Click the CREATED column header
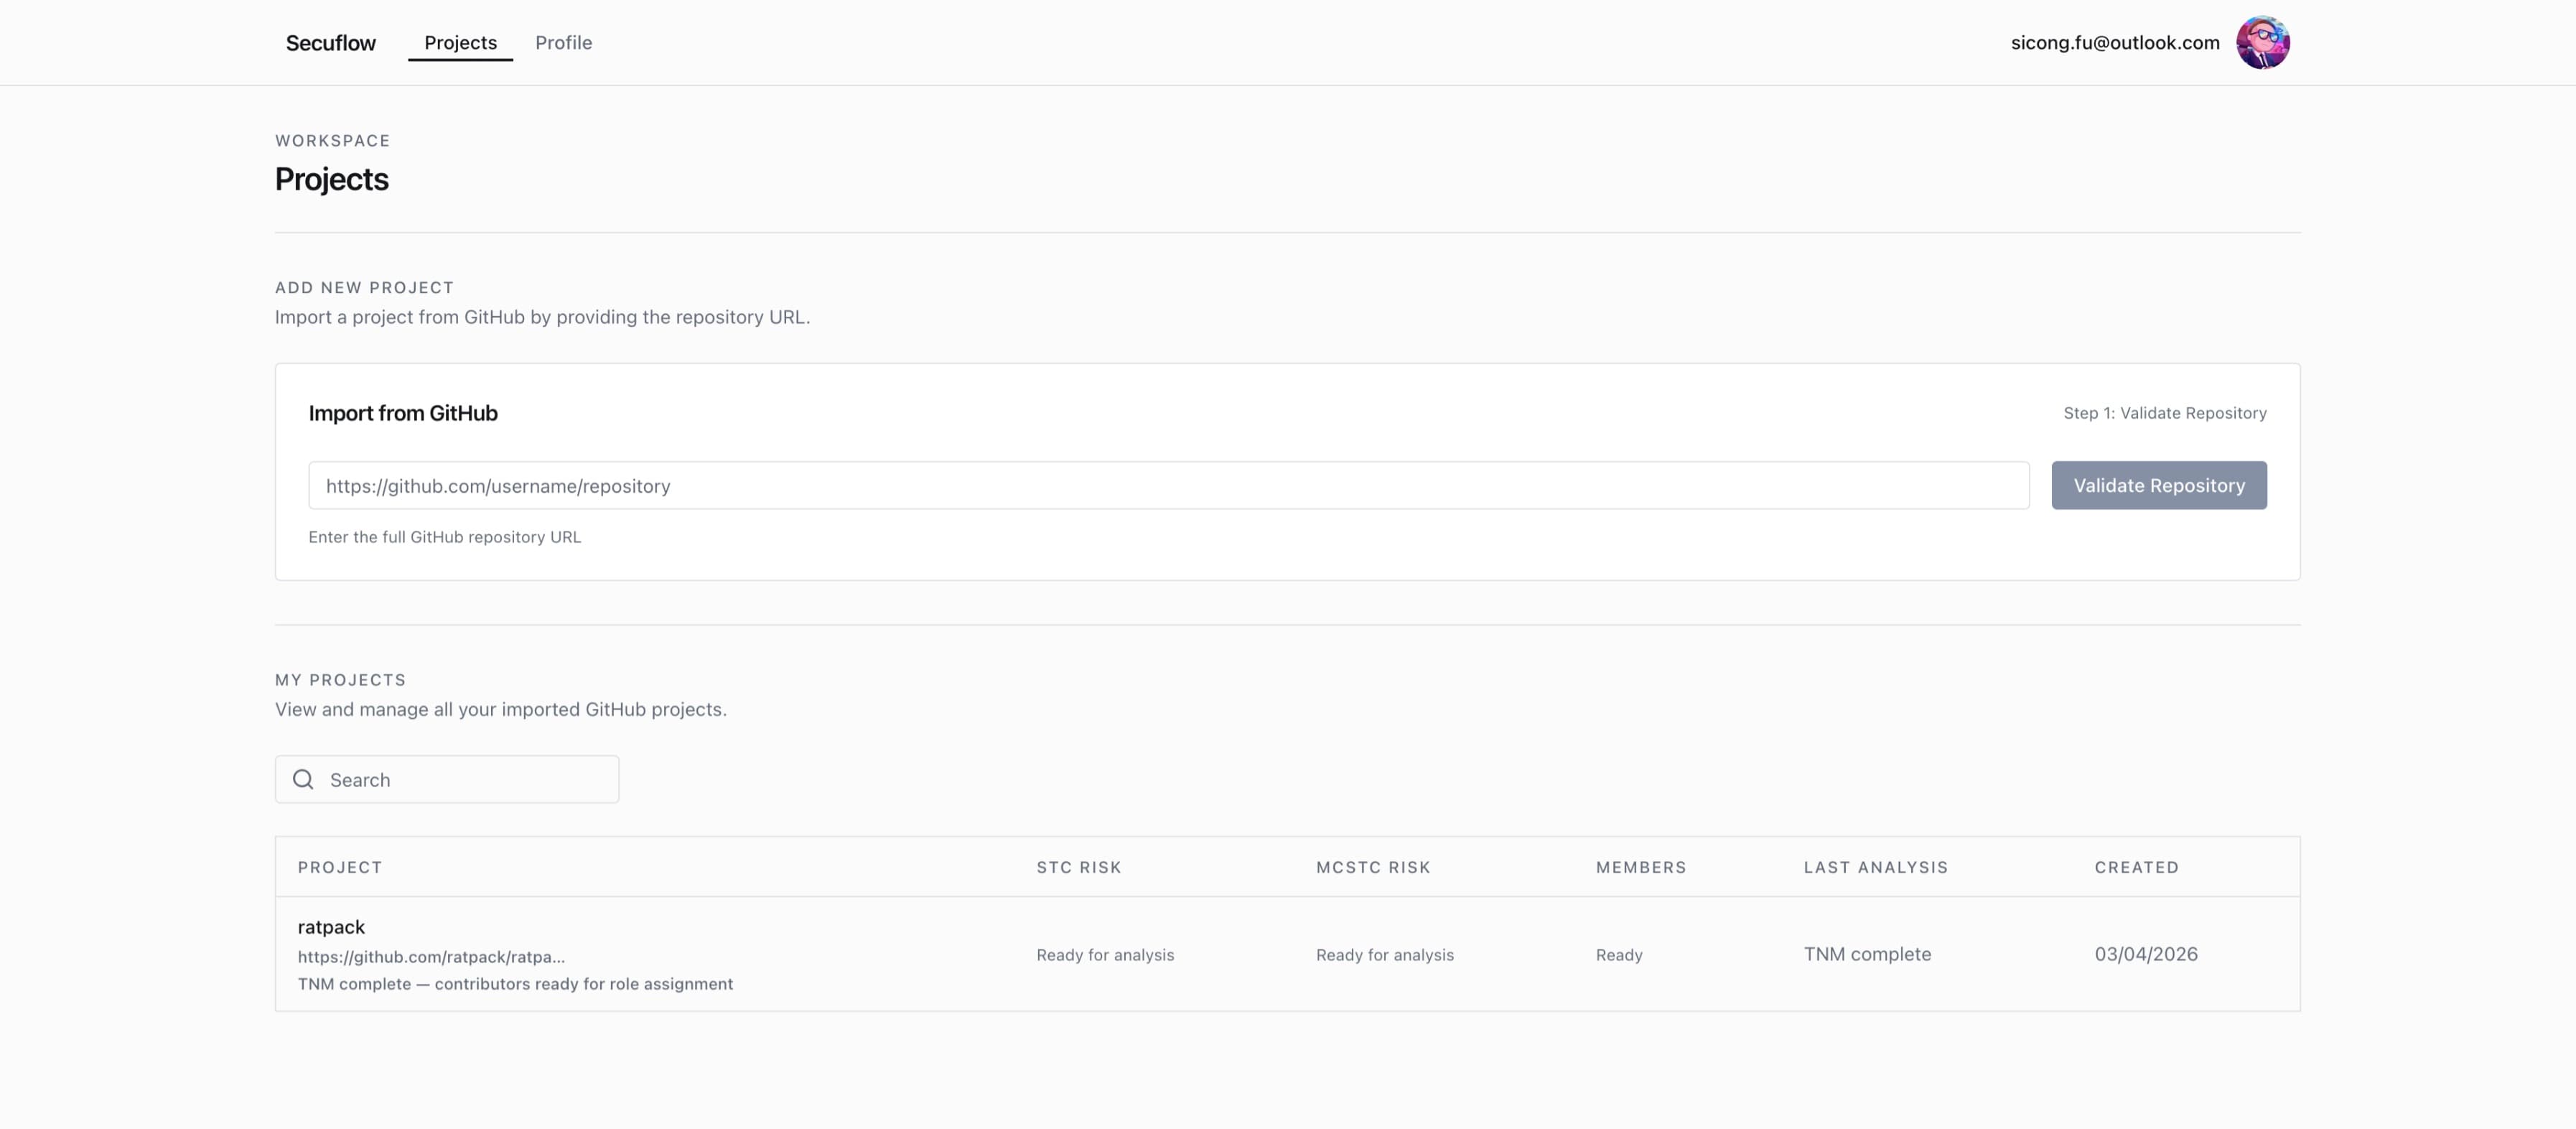Screen dimensions: 2576x1129 point(2136,867)
